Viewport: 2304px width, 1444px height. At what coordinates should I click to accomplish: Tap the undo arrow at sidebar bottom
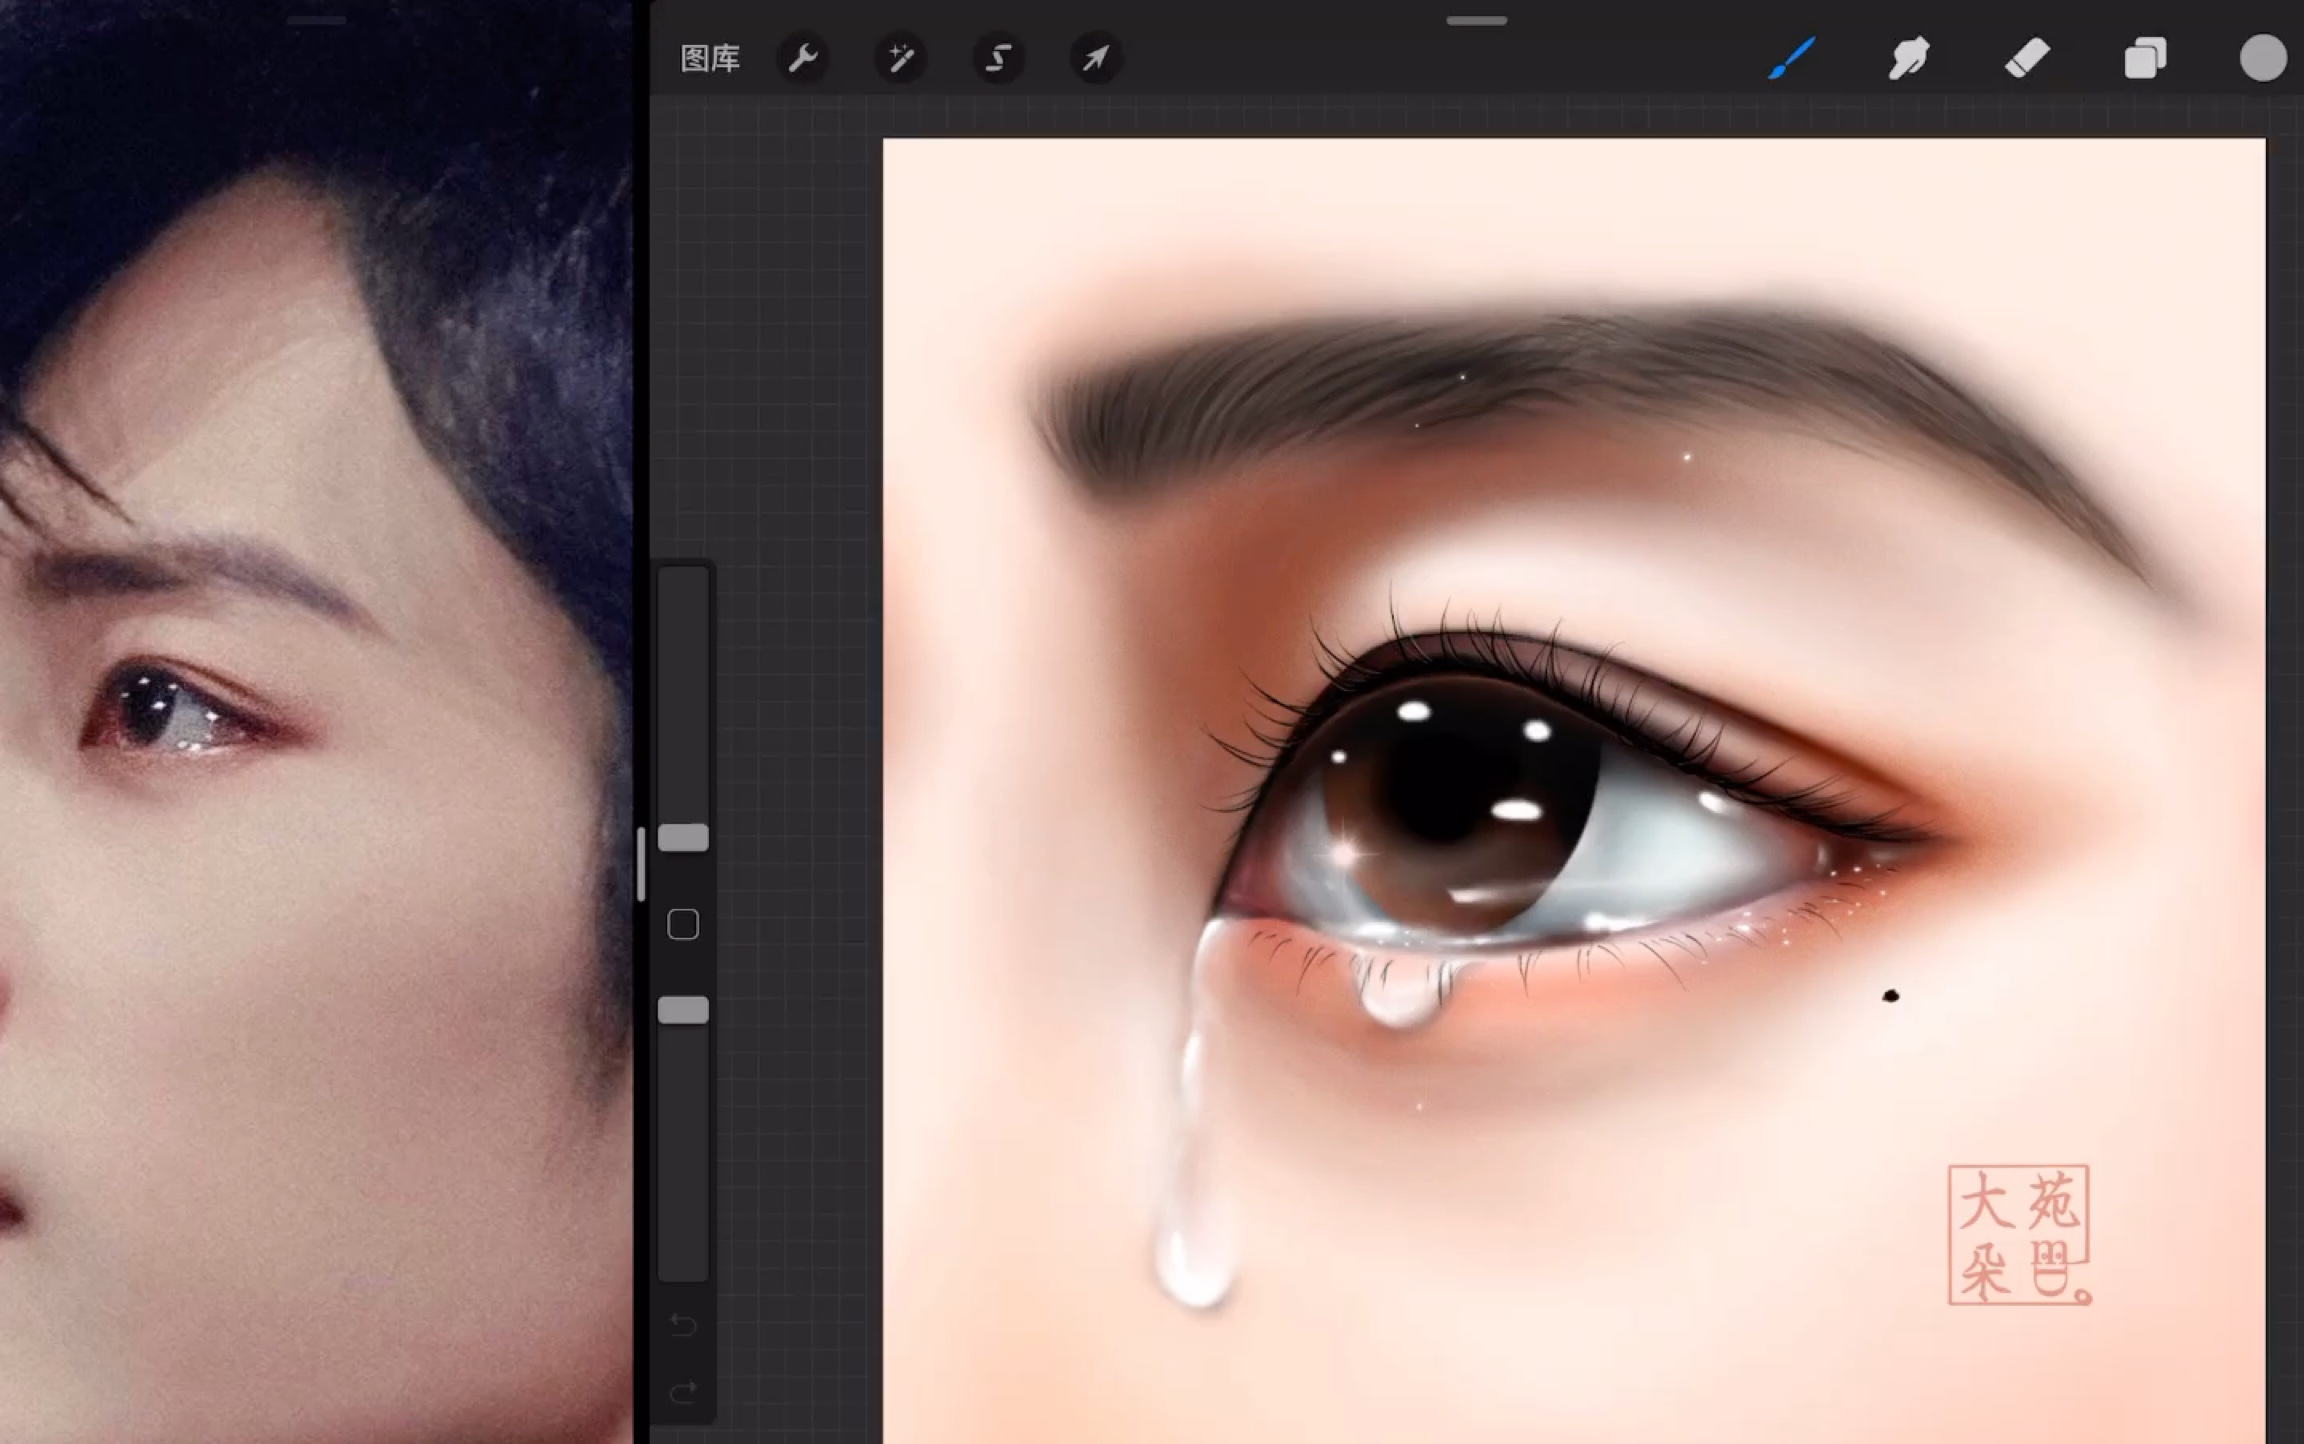683,1325
